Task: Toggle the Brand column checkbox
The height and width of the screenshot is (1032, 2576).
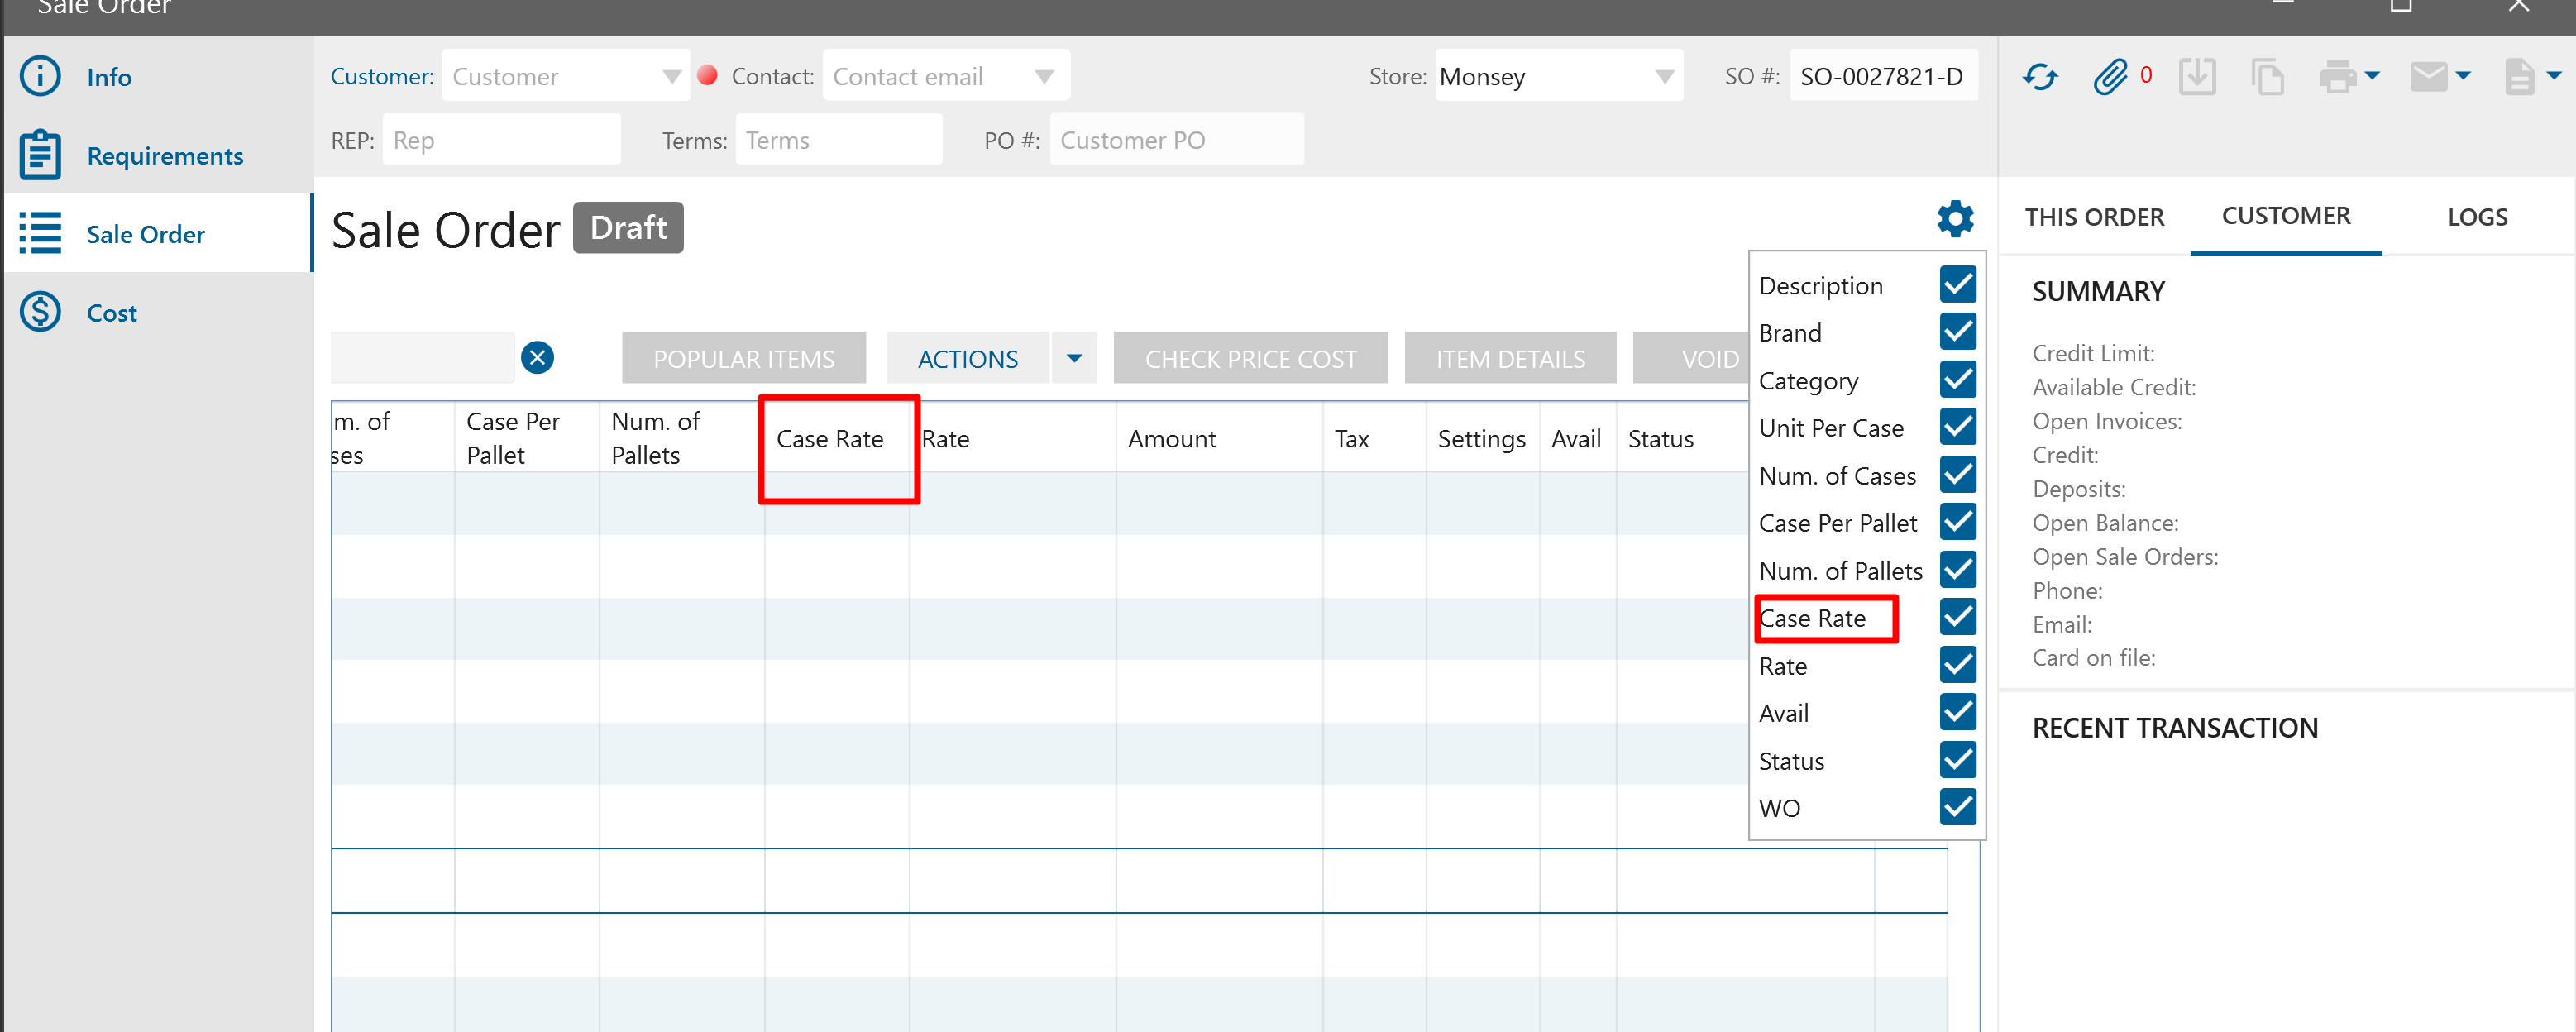Action: (1957, 332)
